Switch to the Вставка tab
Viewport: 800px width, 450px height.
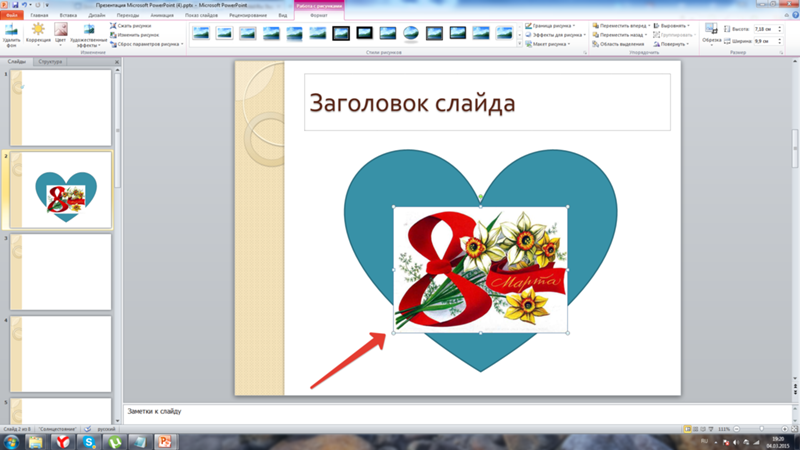point(68,15)
